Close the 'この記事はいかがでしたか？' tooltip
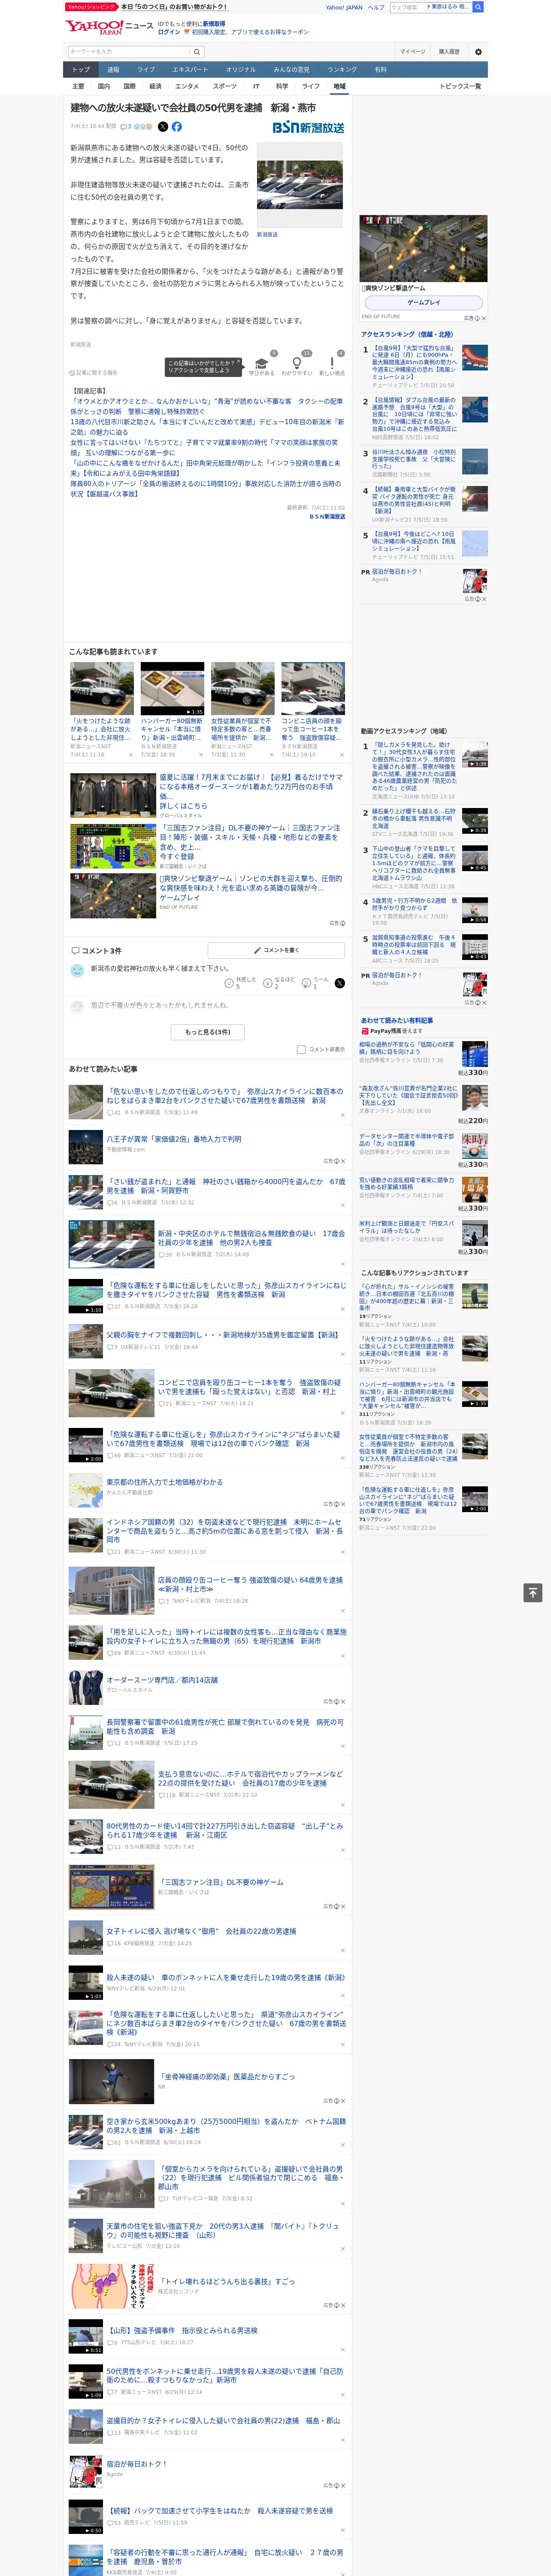551x2576 pixels. (238, 362)
